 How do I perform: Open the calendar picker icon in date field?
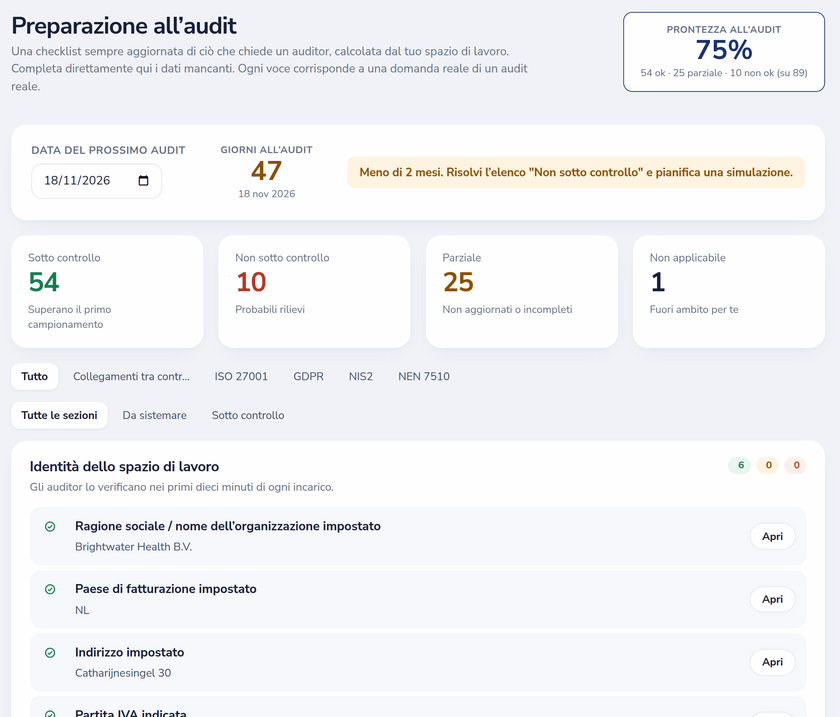(x=143, y=181)
